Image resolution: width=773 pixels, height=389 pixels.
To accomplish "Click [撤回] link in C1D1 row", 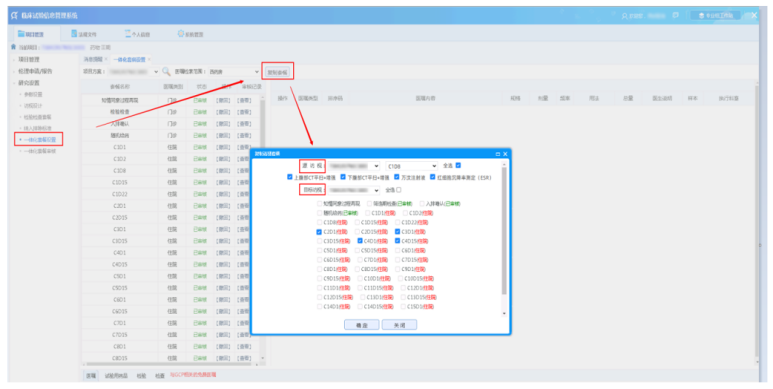I will (223, 147).
